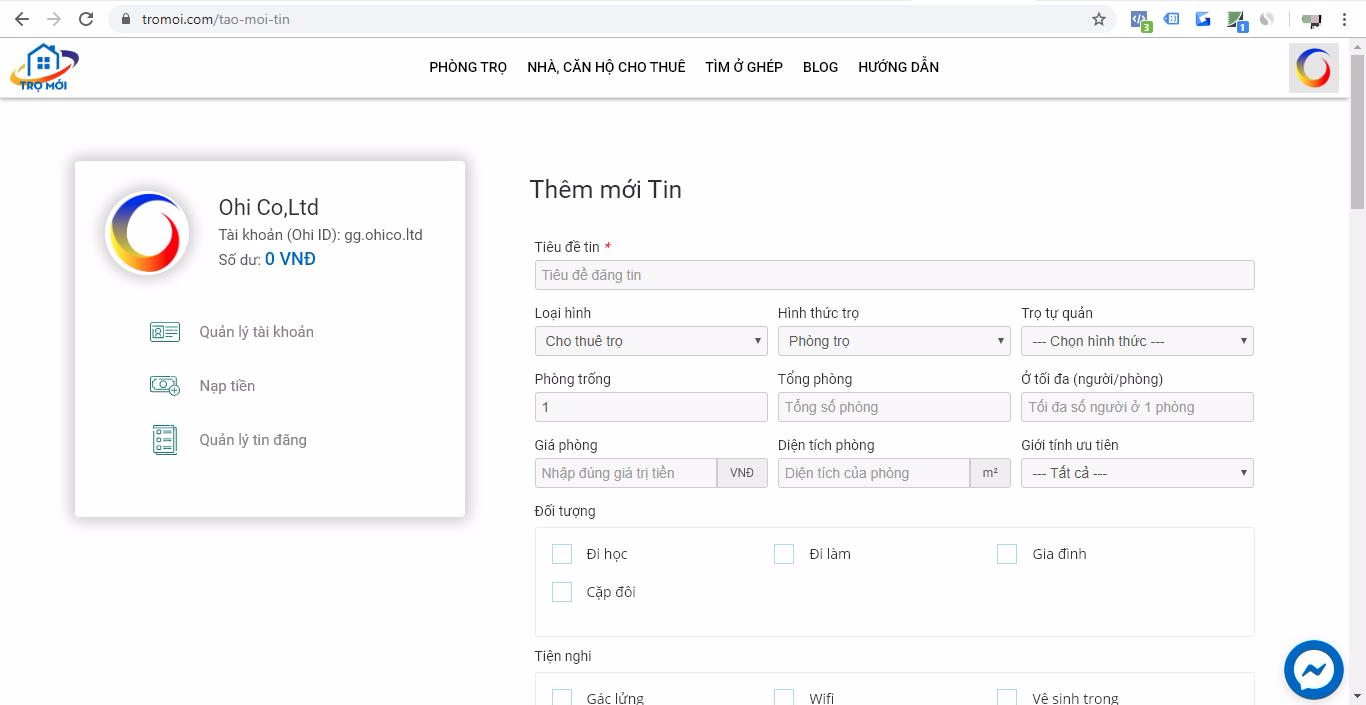Click the grey circular extension icon

[1267, 19]
